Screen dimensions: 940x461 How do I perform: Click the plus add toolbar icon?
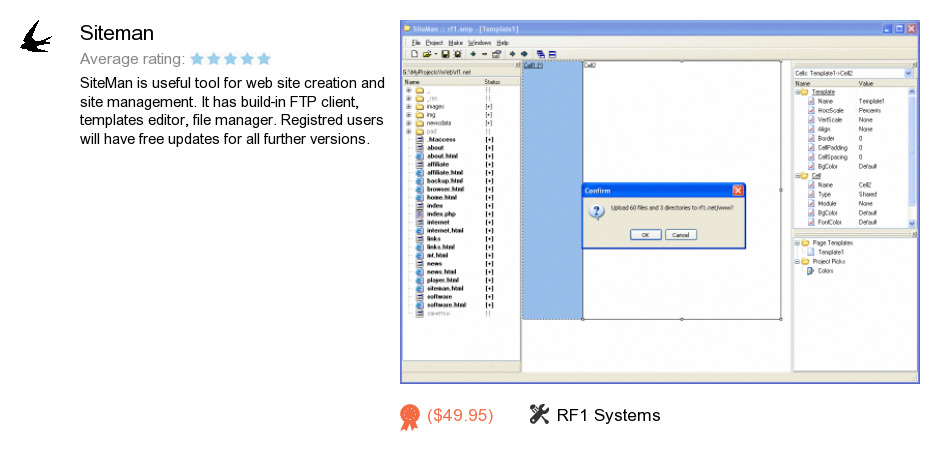coord(473,54)
